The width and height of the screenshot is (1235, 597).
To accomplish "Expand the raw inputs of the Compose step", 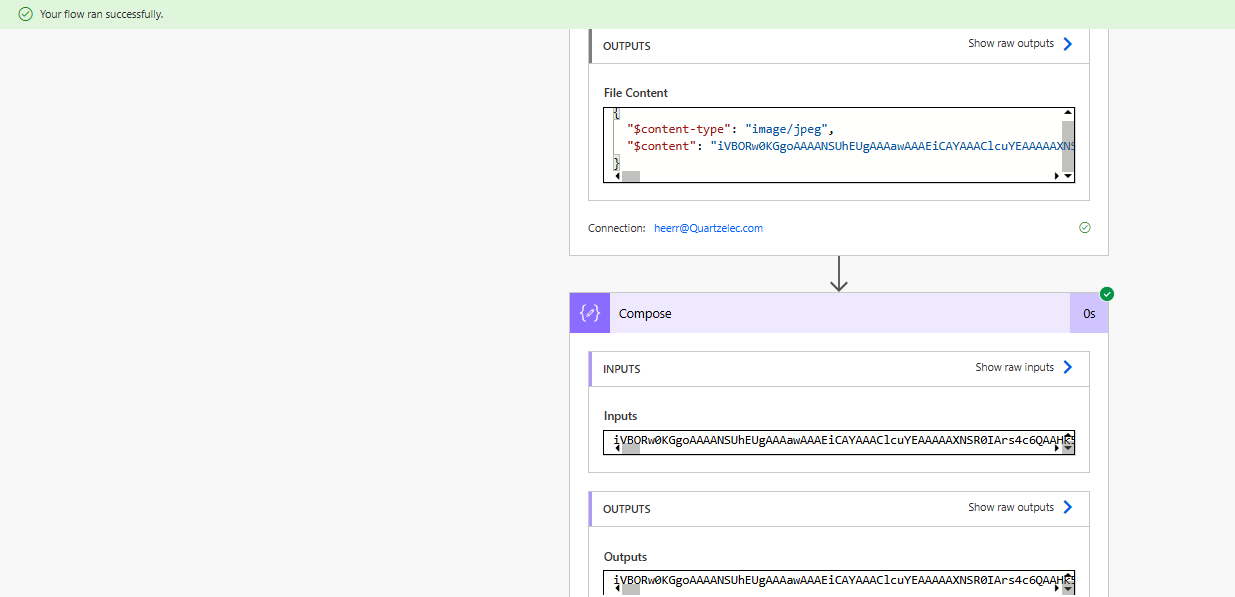I will (x=1015, y=366).
